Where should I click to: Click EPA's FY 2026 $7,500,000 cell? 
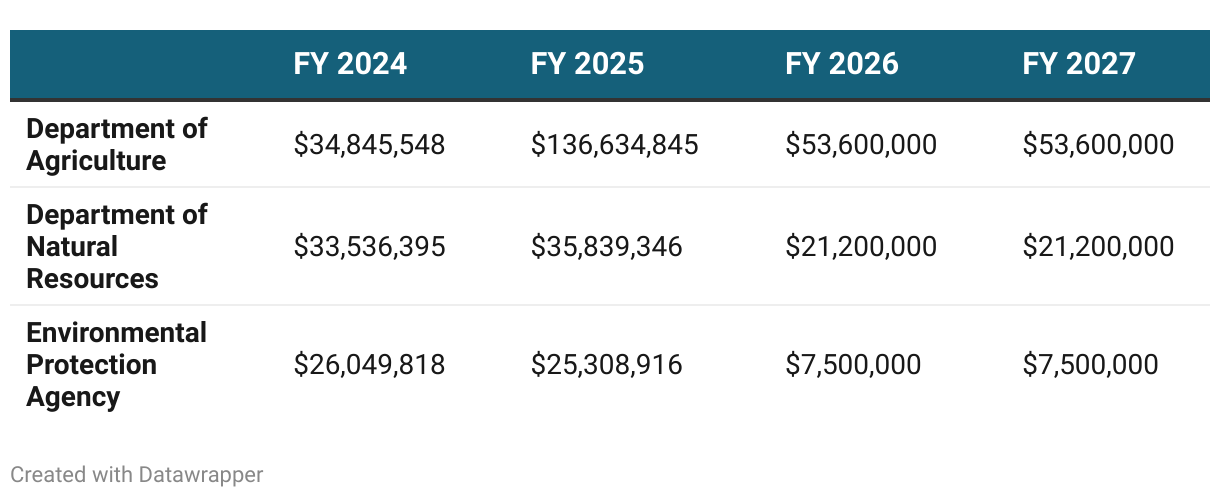coord(853,364)
